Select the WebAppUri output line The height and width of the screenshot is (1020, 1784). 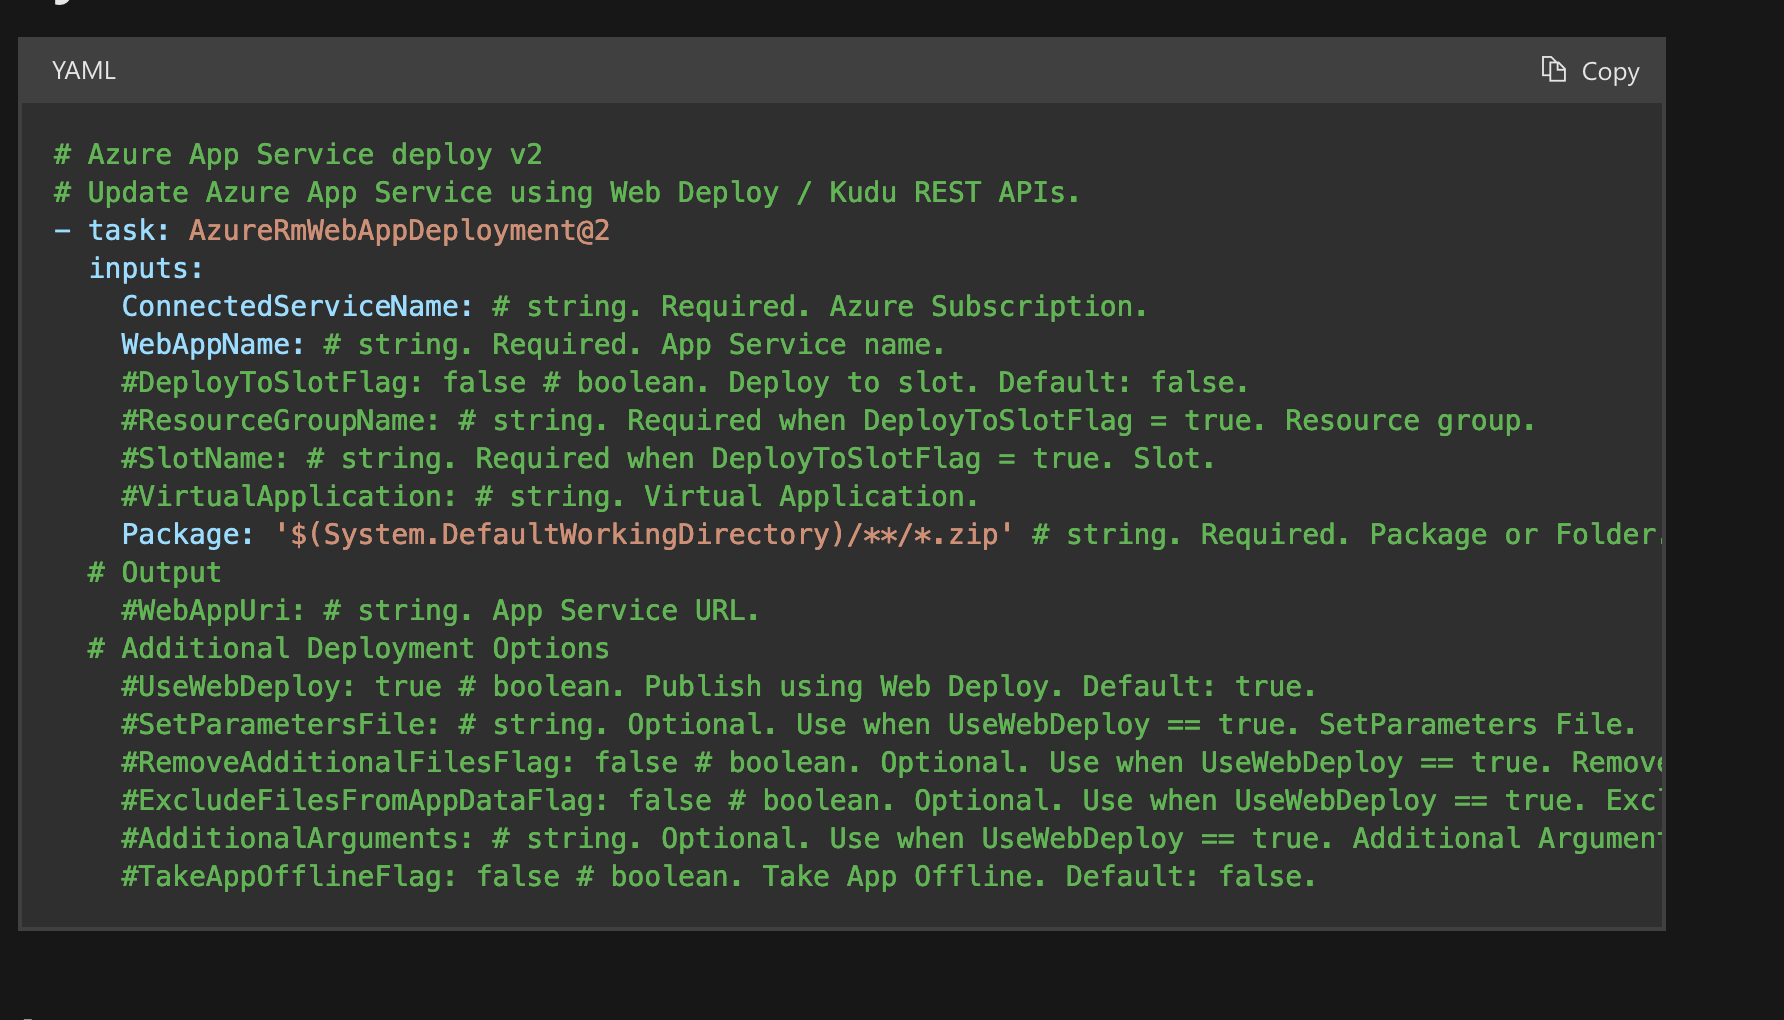click(209, 609)
